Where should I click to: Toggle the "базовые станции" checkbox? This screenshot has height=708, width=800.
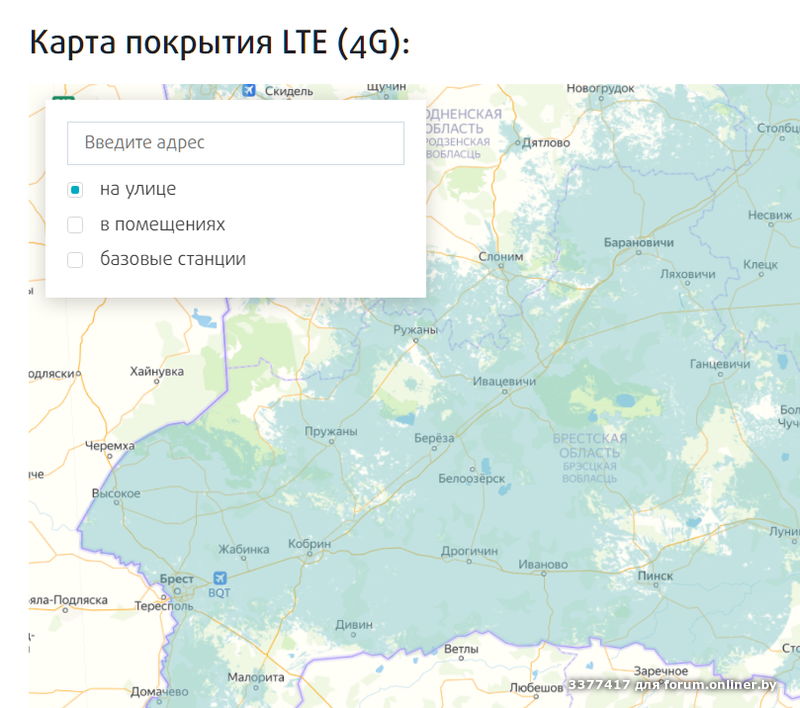point(75,260)
